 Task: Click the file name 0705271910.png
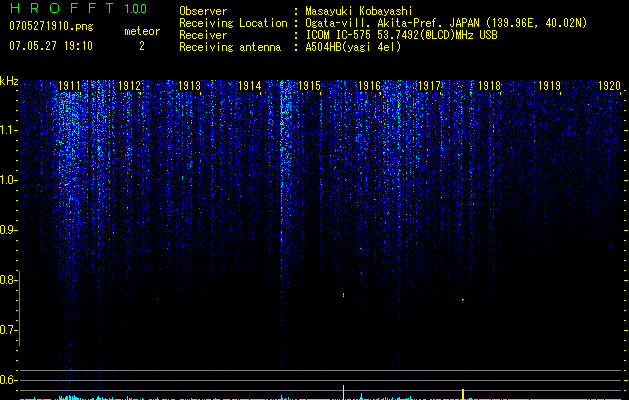coord(51,26)
